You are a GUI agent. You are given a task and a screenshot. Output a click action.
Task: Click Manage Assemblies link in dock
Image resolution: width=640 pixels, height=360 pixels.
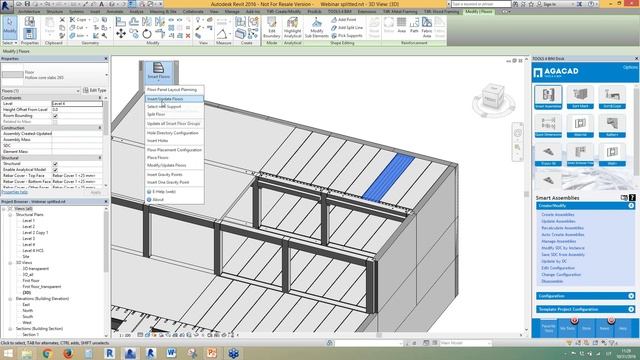click(x=558, y=241)
